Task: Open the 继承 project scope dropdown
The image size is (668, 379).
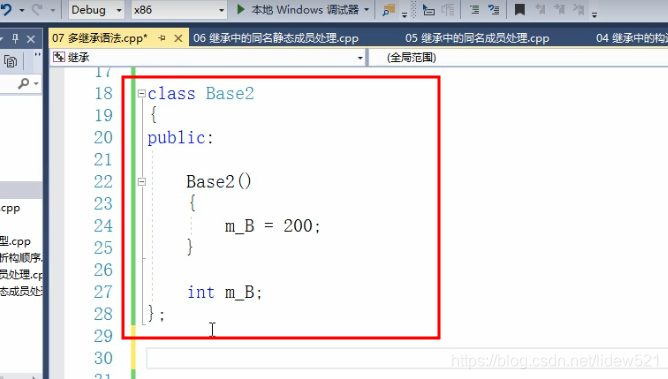Action: pyautogui.click(x=208, y=57)
